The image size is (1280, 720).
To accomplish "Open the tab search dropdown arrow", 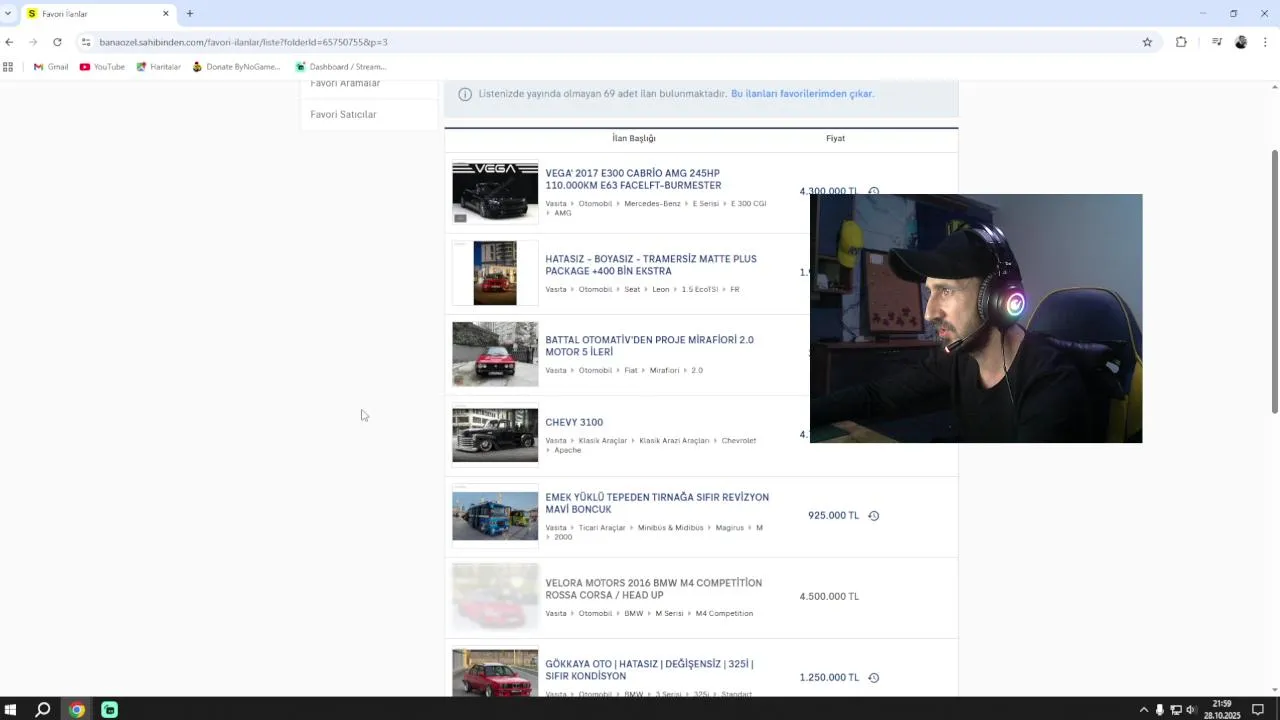I will point(8,13).
